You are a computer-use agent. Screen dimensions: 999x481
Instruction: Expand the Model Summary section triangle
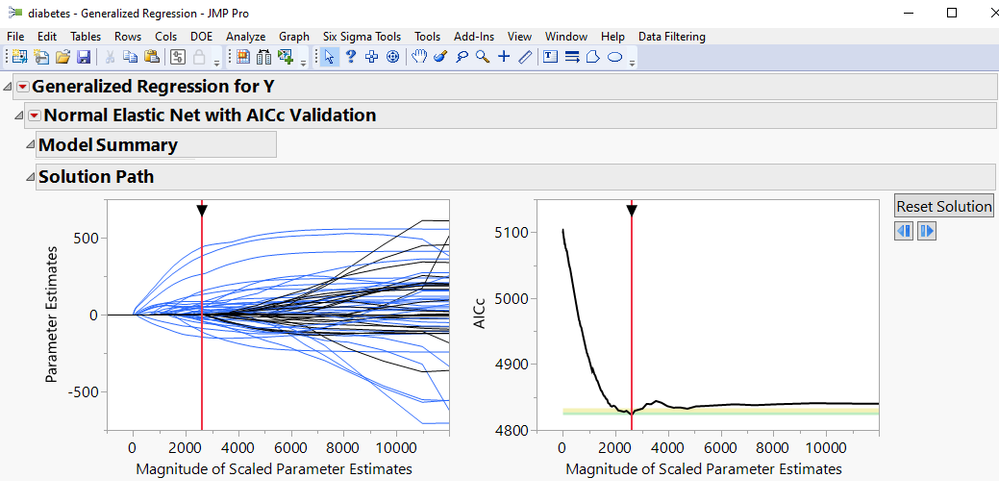click(30, 145)
